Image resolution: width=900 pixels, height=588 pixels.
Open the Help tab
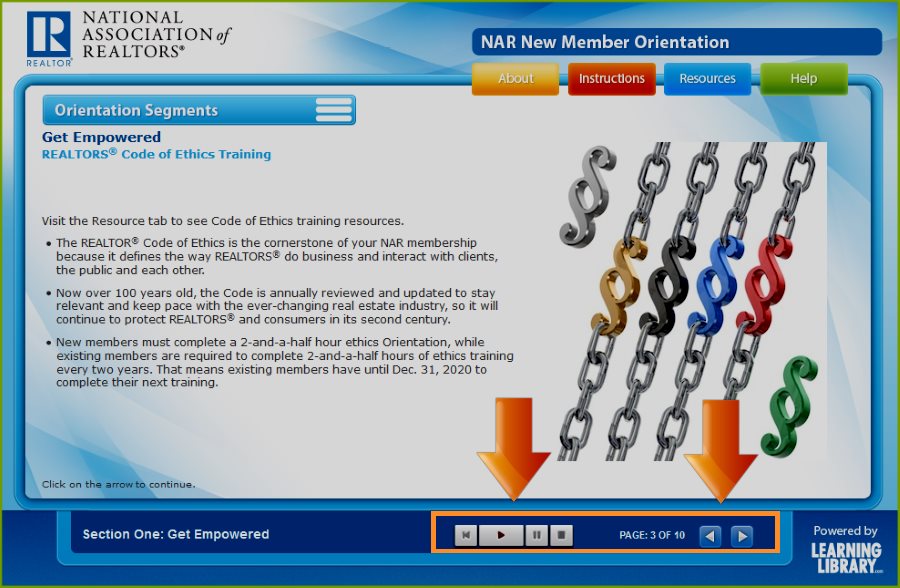click(x=803, y=79)
